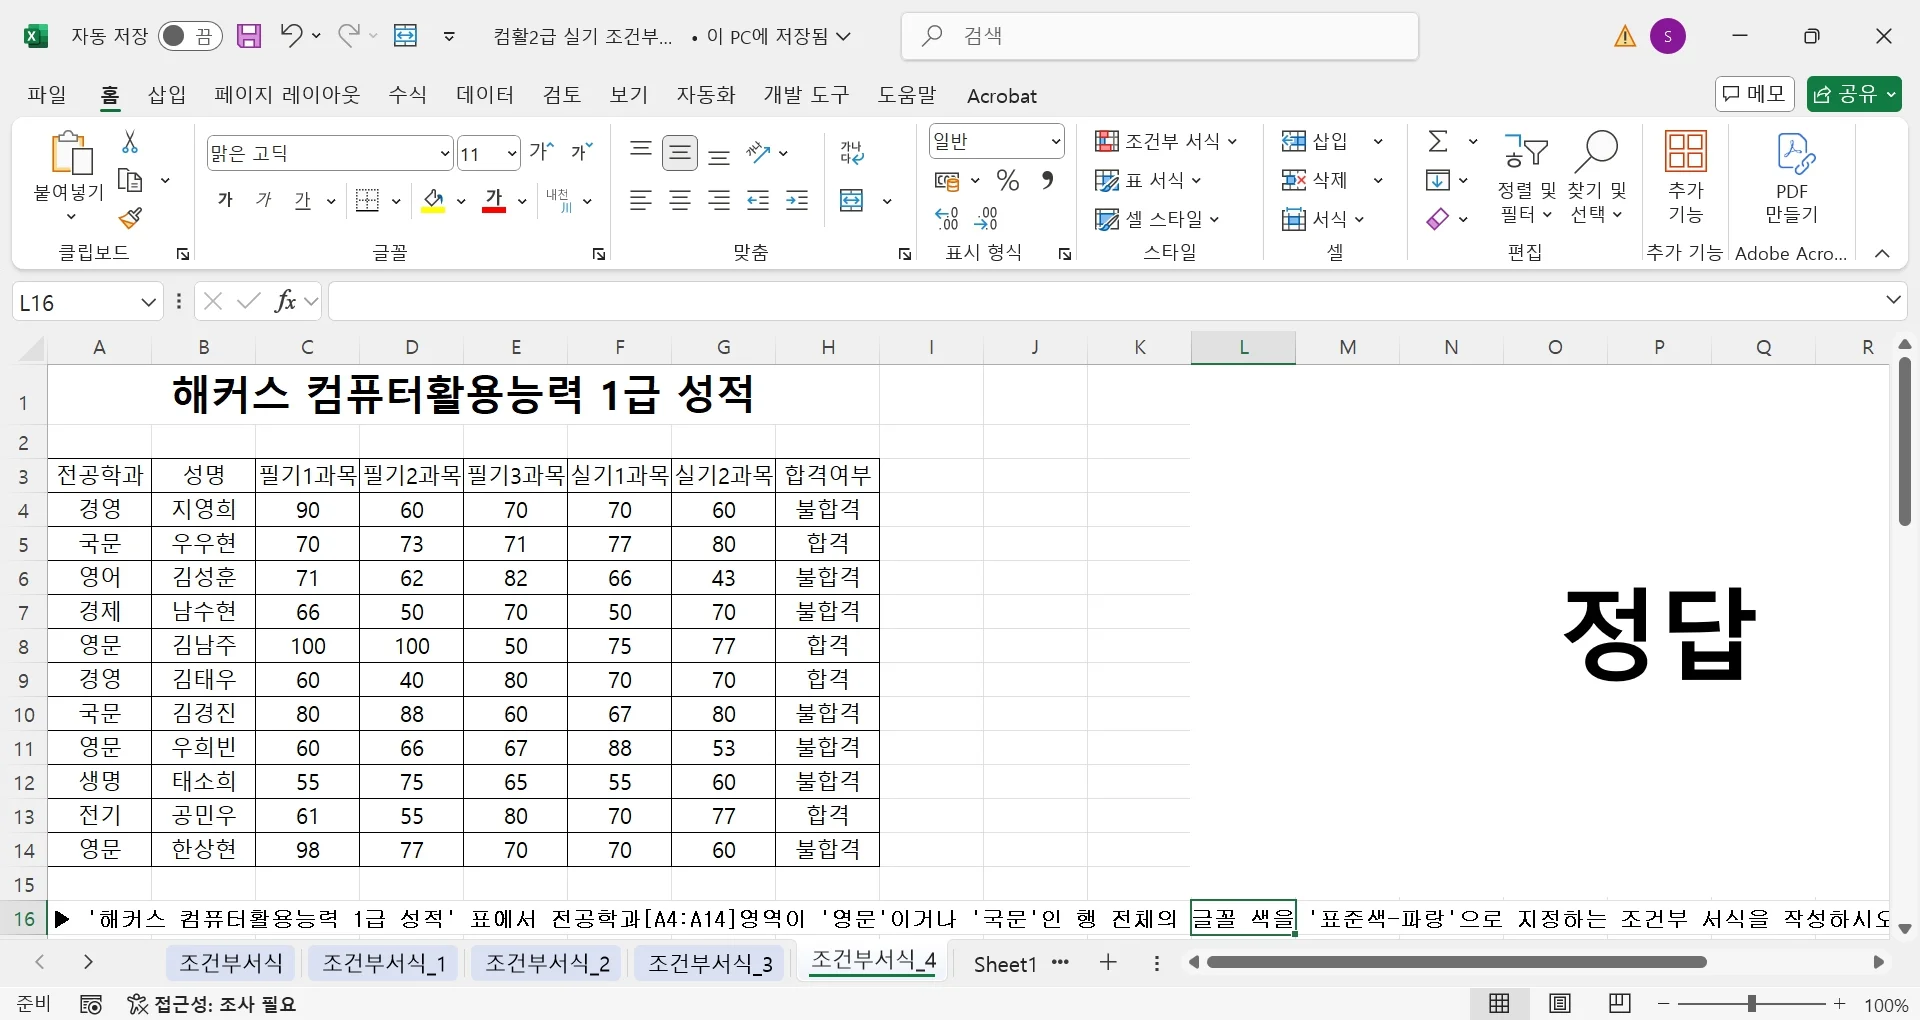
Task: Toggle Underline (간) formatting
Action: [303, 201]
